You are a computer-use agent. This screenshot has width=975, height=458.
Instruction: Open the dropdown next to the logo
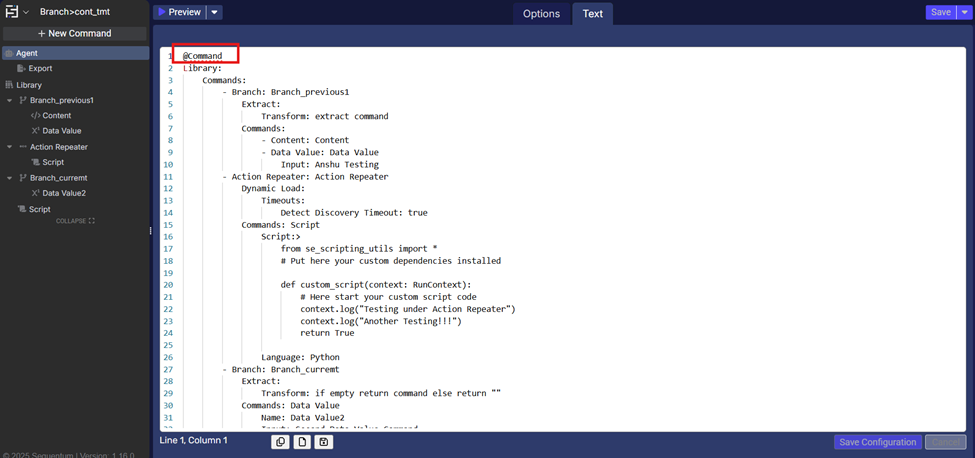(x=25, y=12)
